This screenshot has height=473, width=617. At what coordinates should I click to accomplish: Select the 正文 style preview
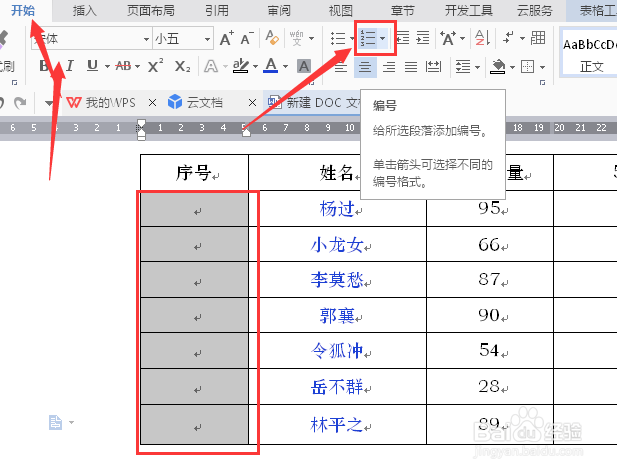[x=589, y=54]
